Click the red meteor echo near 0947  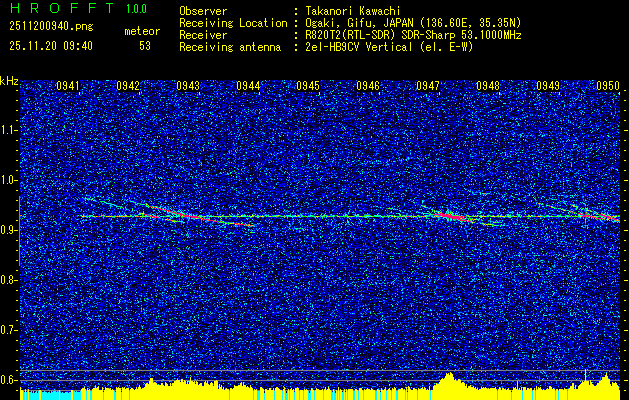[451, 217]
